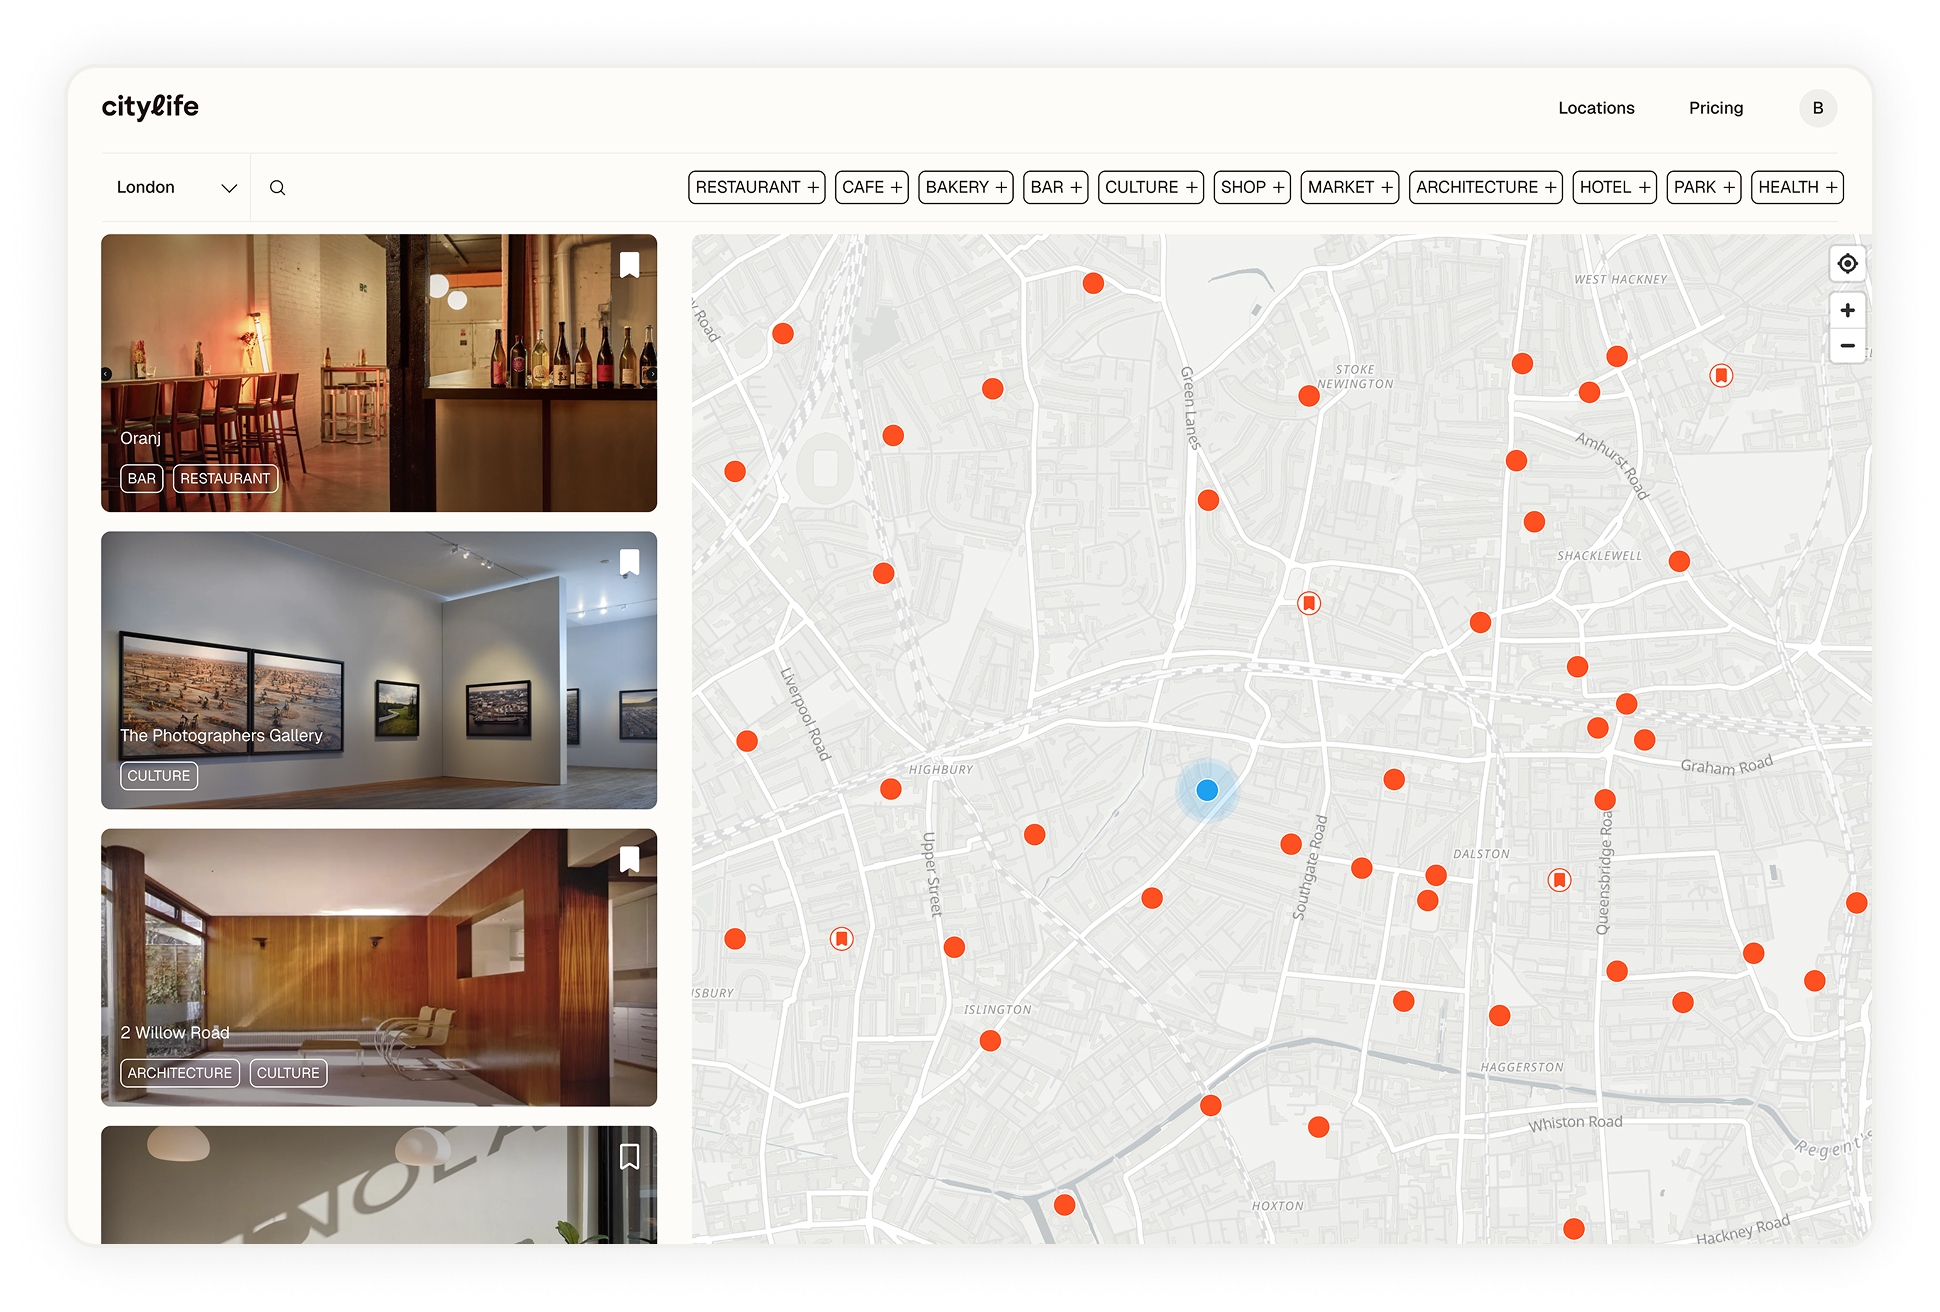Screen dimensions: 1940x1312
Task: Expand the London city dropdown
Action: (176, 188)
